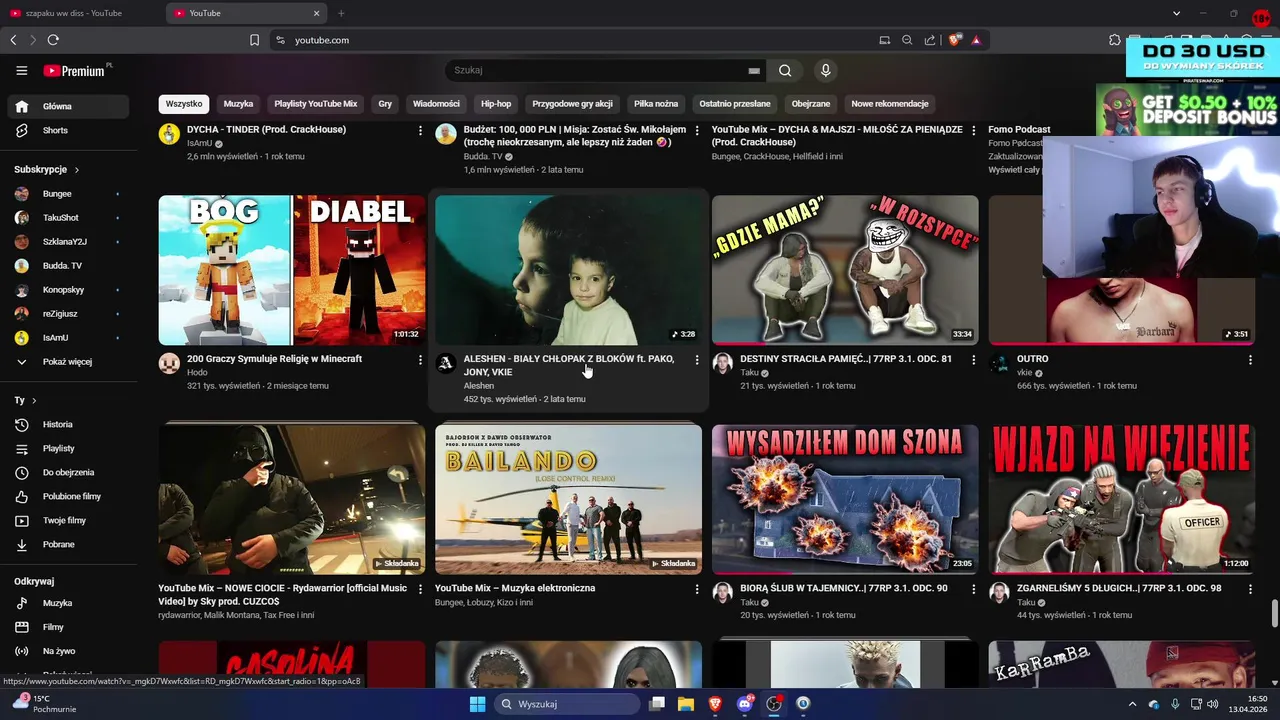1280x720 pixels.
Task: Open on-screen keyboard icon in search box
Action: tap(754, 71)
